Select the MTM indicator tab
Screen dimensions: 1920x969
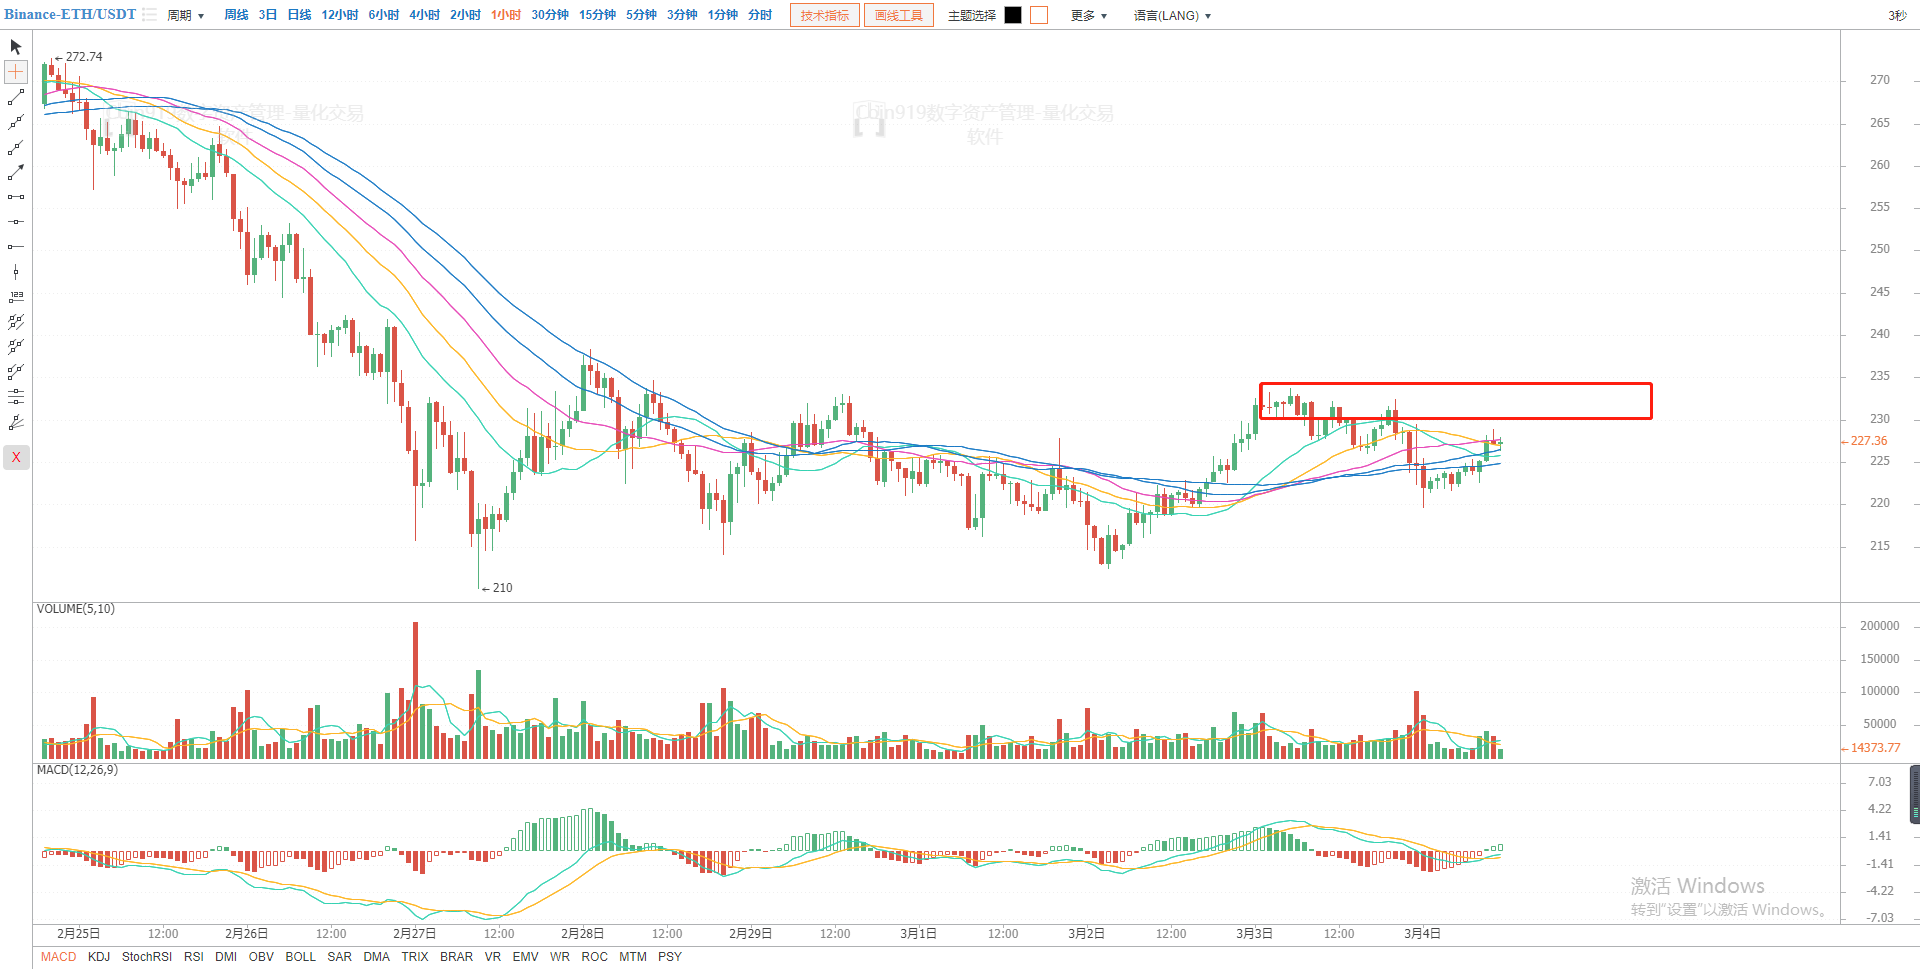pyautogui.click(x=633, y=957)
